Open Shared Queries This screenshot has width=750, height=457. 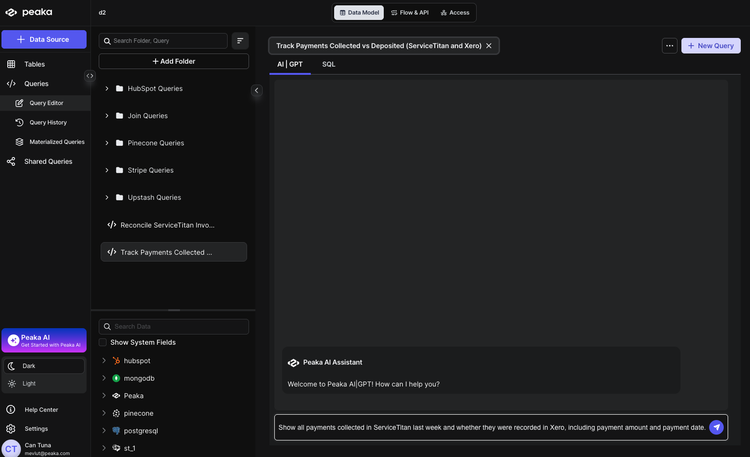click(48, 162)
